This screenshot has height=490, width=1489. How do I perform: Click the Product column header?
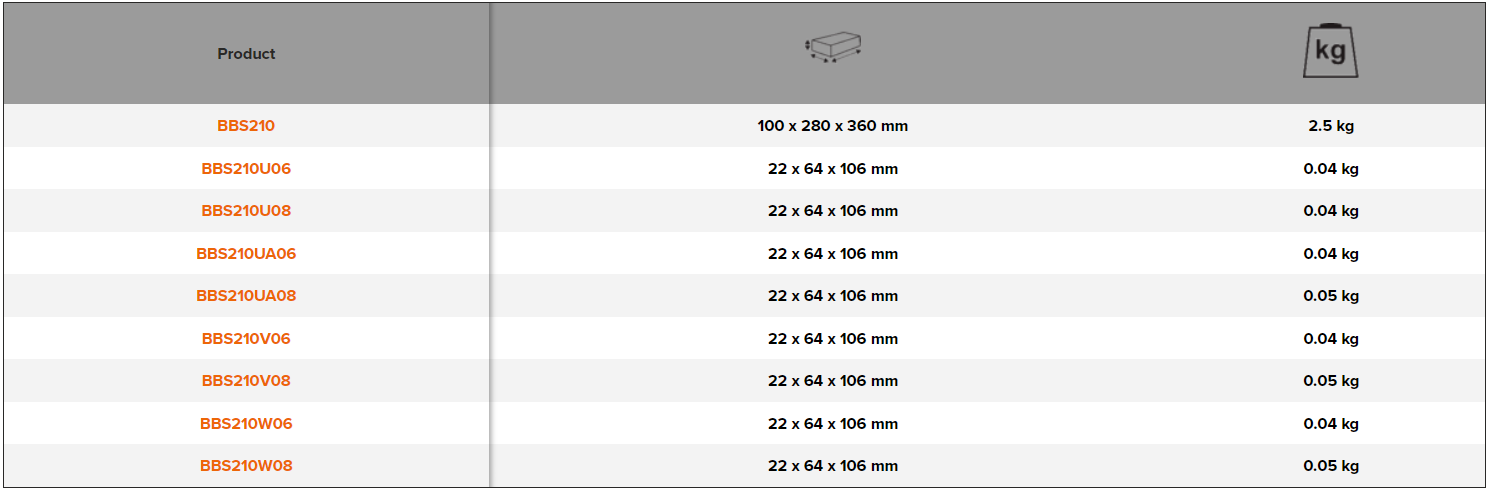(x=246, y=54)
